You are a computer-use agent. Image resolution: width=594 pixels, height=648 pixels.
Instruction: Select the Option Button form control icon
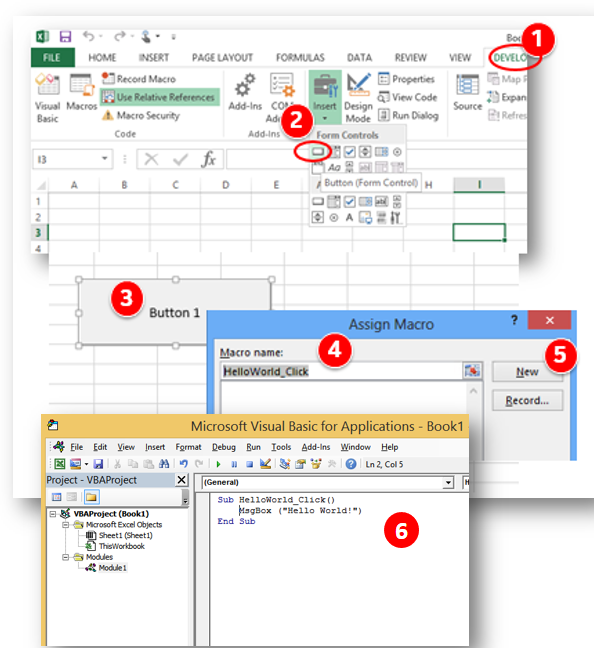click(397, 152)
